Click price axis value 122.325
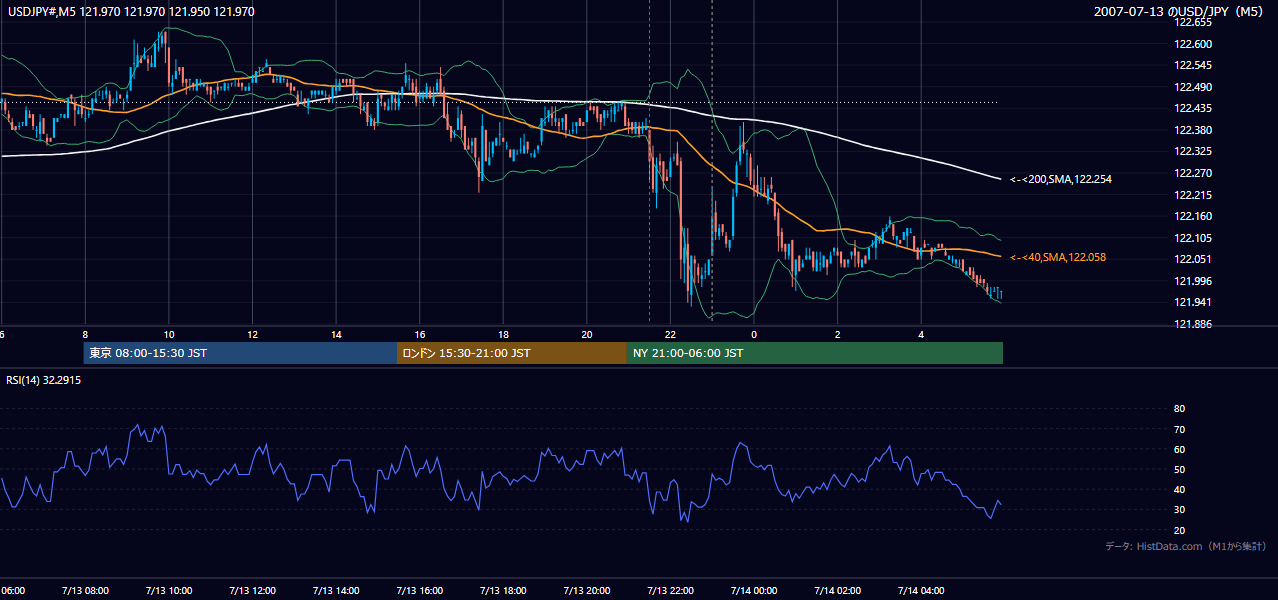 pyautogui.click(x=1194, y=151)
